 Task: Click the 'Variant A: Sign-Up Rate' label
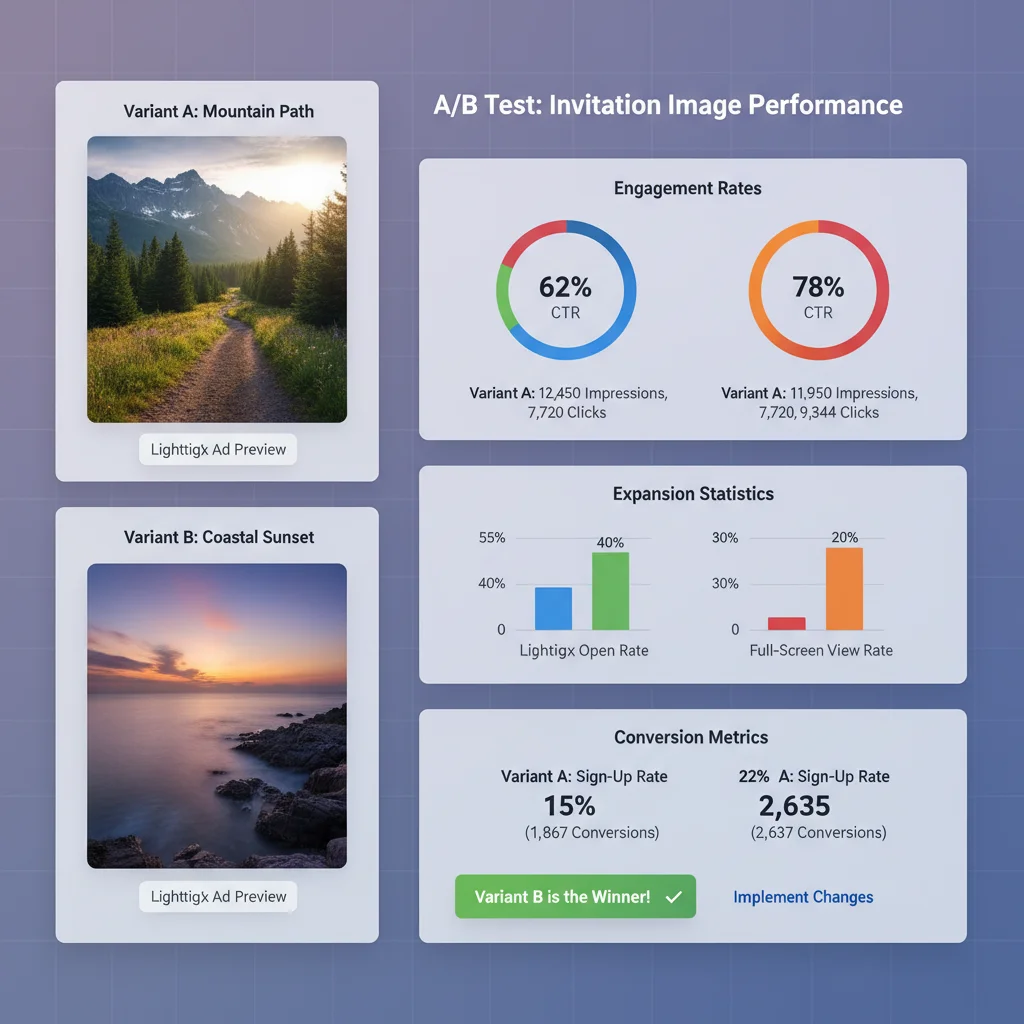(584, 776)
